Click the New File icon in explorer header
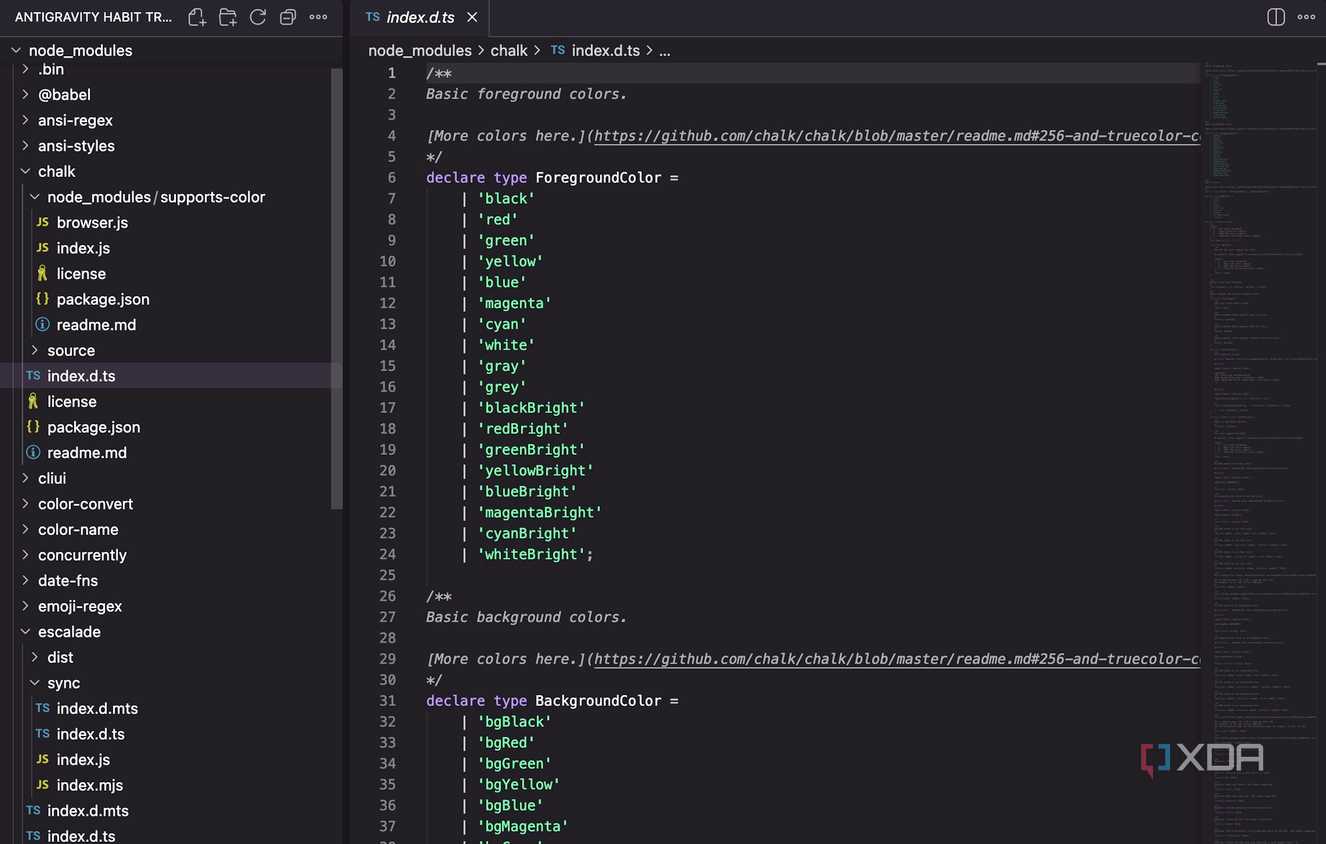This screenshot has width=1326, height=844. 197,17
